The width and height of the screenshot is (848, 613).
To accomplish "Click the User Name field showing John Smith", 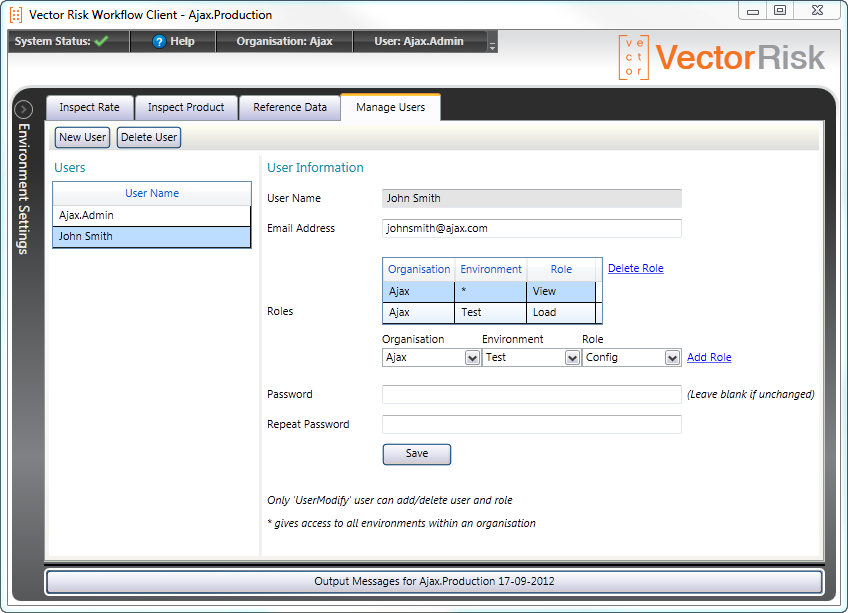I will tap(532, 199).
